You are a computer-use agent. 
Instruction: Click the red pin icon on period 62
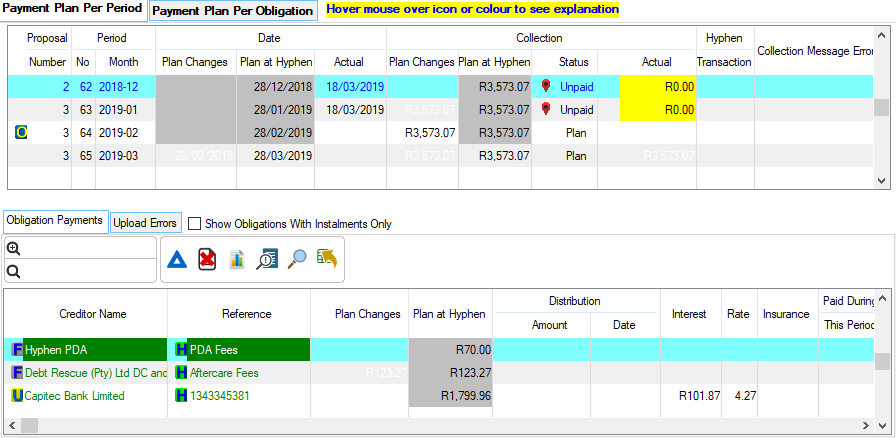coord(546,86)
